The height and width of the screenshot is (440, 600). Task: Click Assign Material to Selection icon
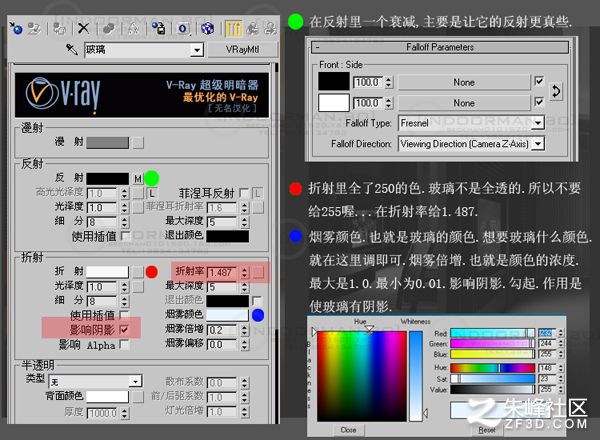[x=59, y=29]
